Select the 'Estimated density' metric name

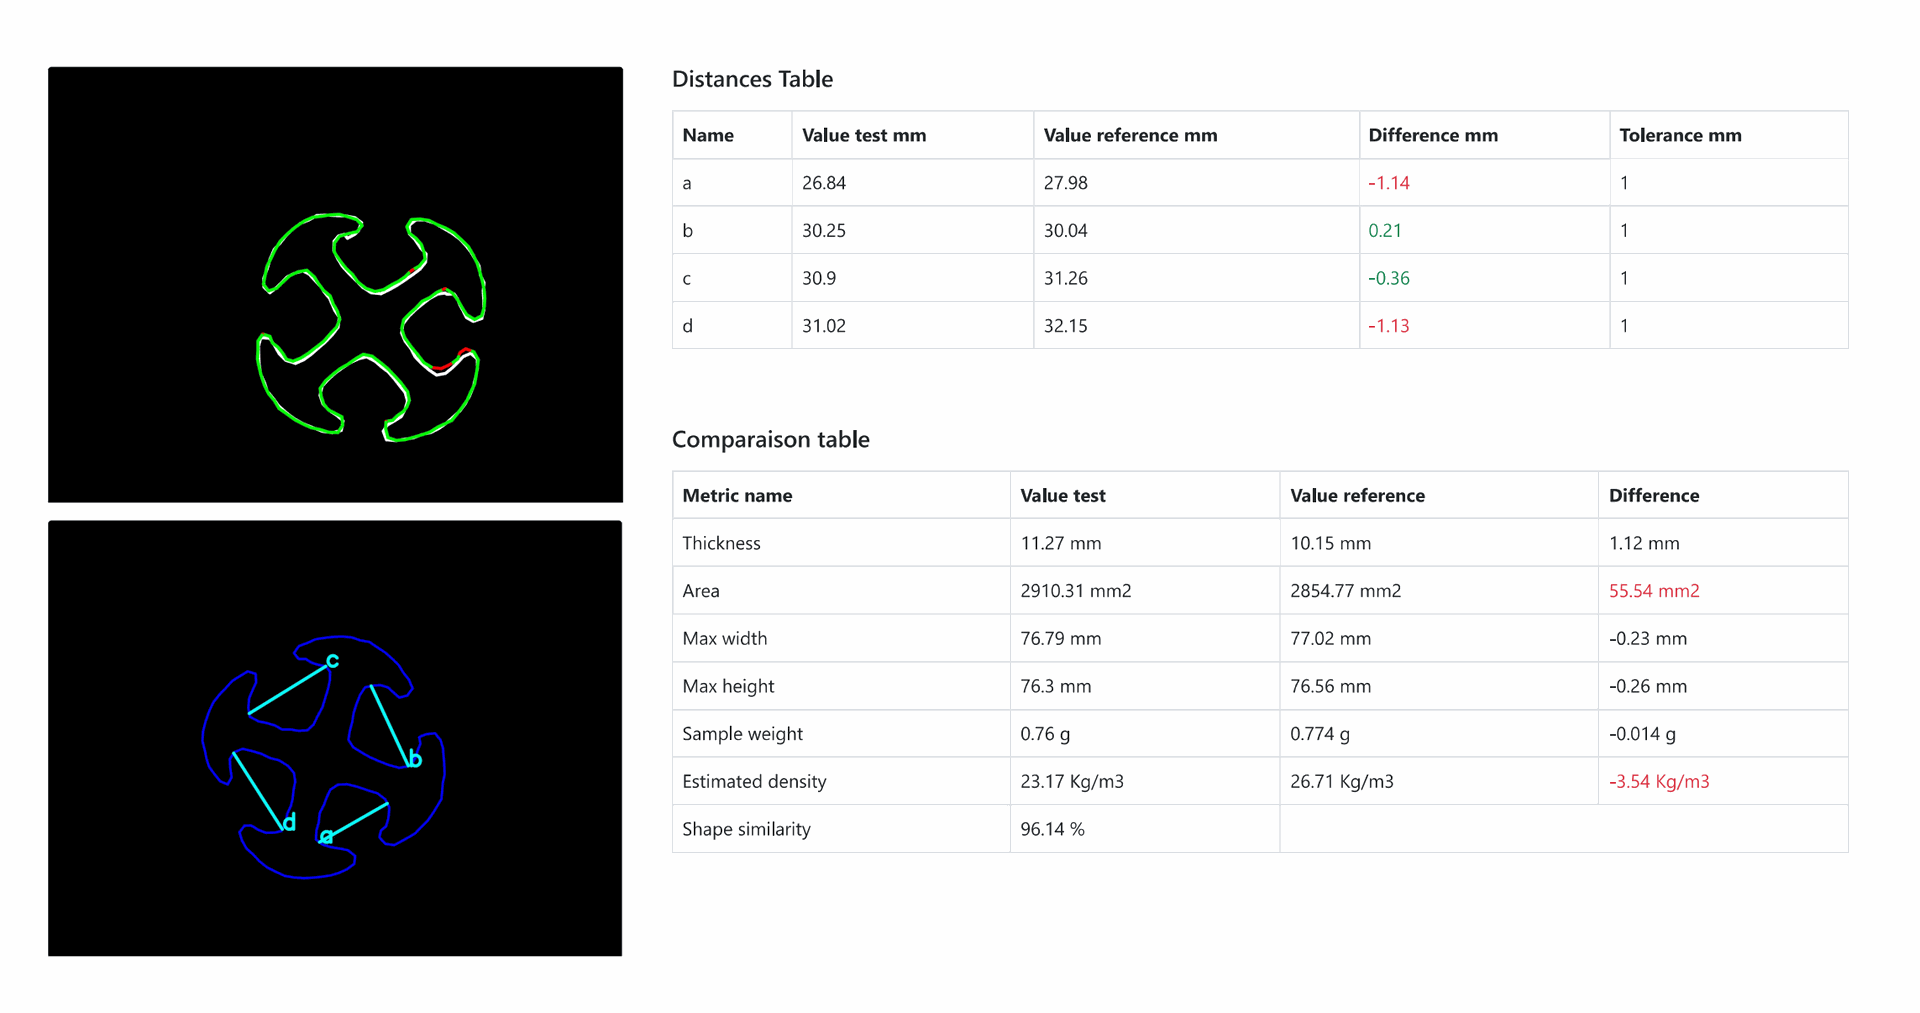point(754,781)
